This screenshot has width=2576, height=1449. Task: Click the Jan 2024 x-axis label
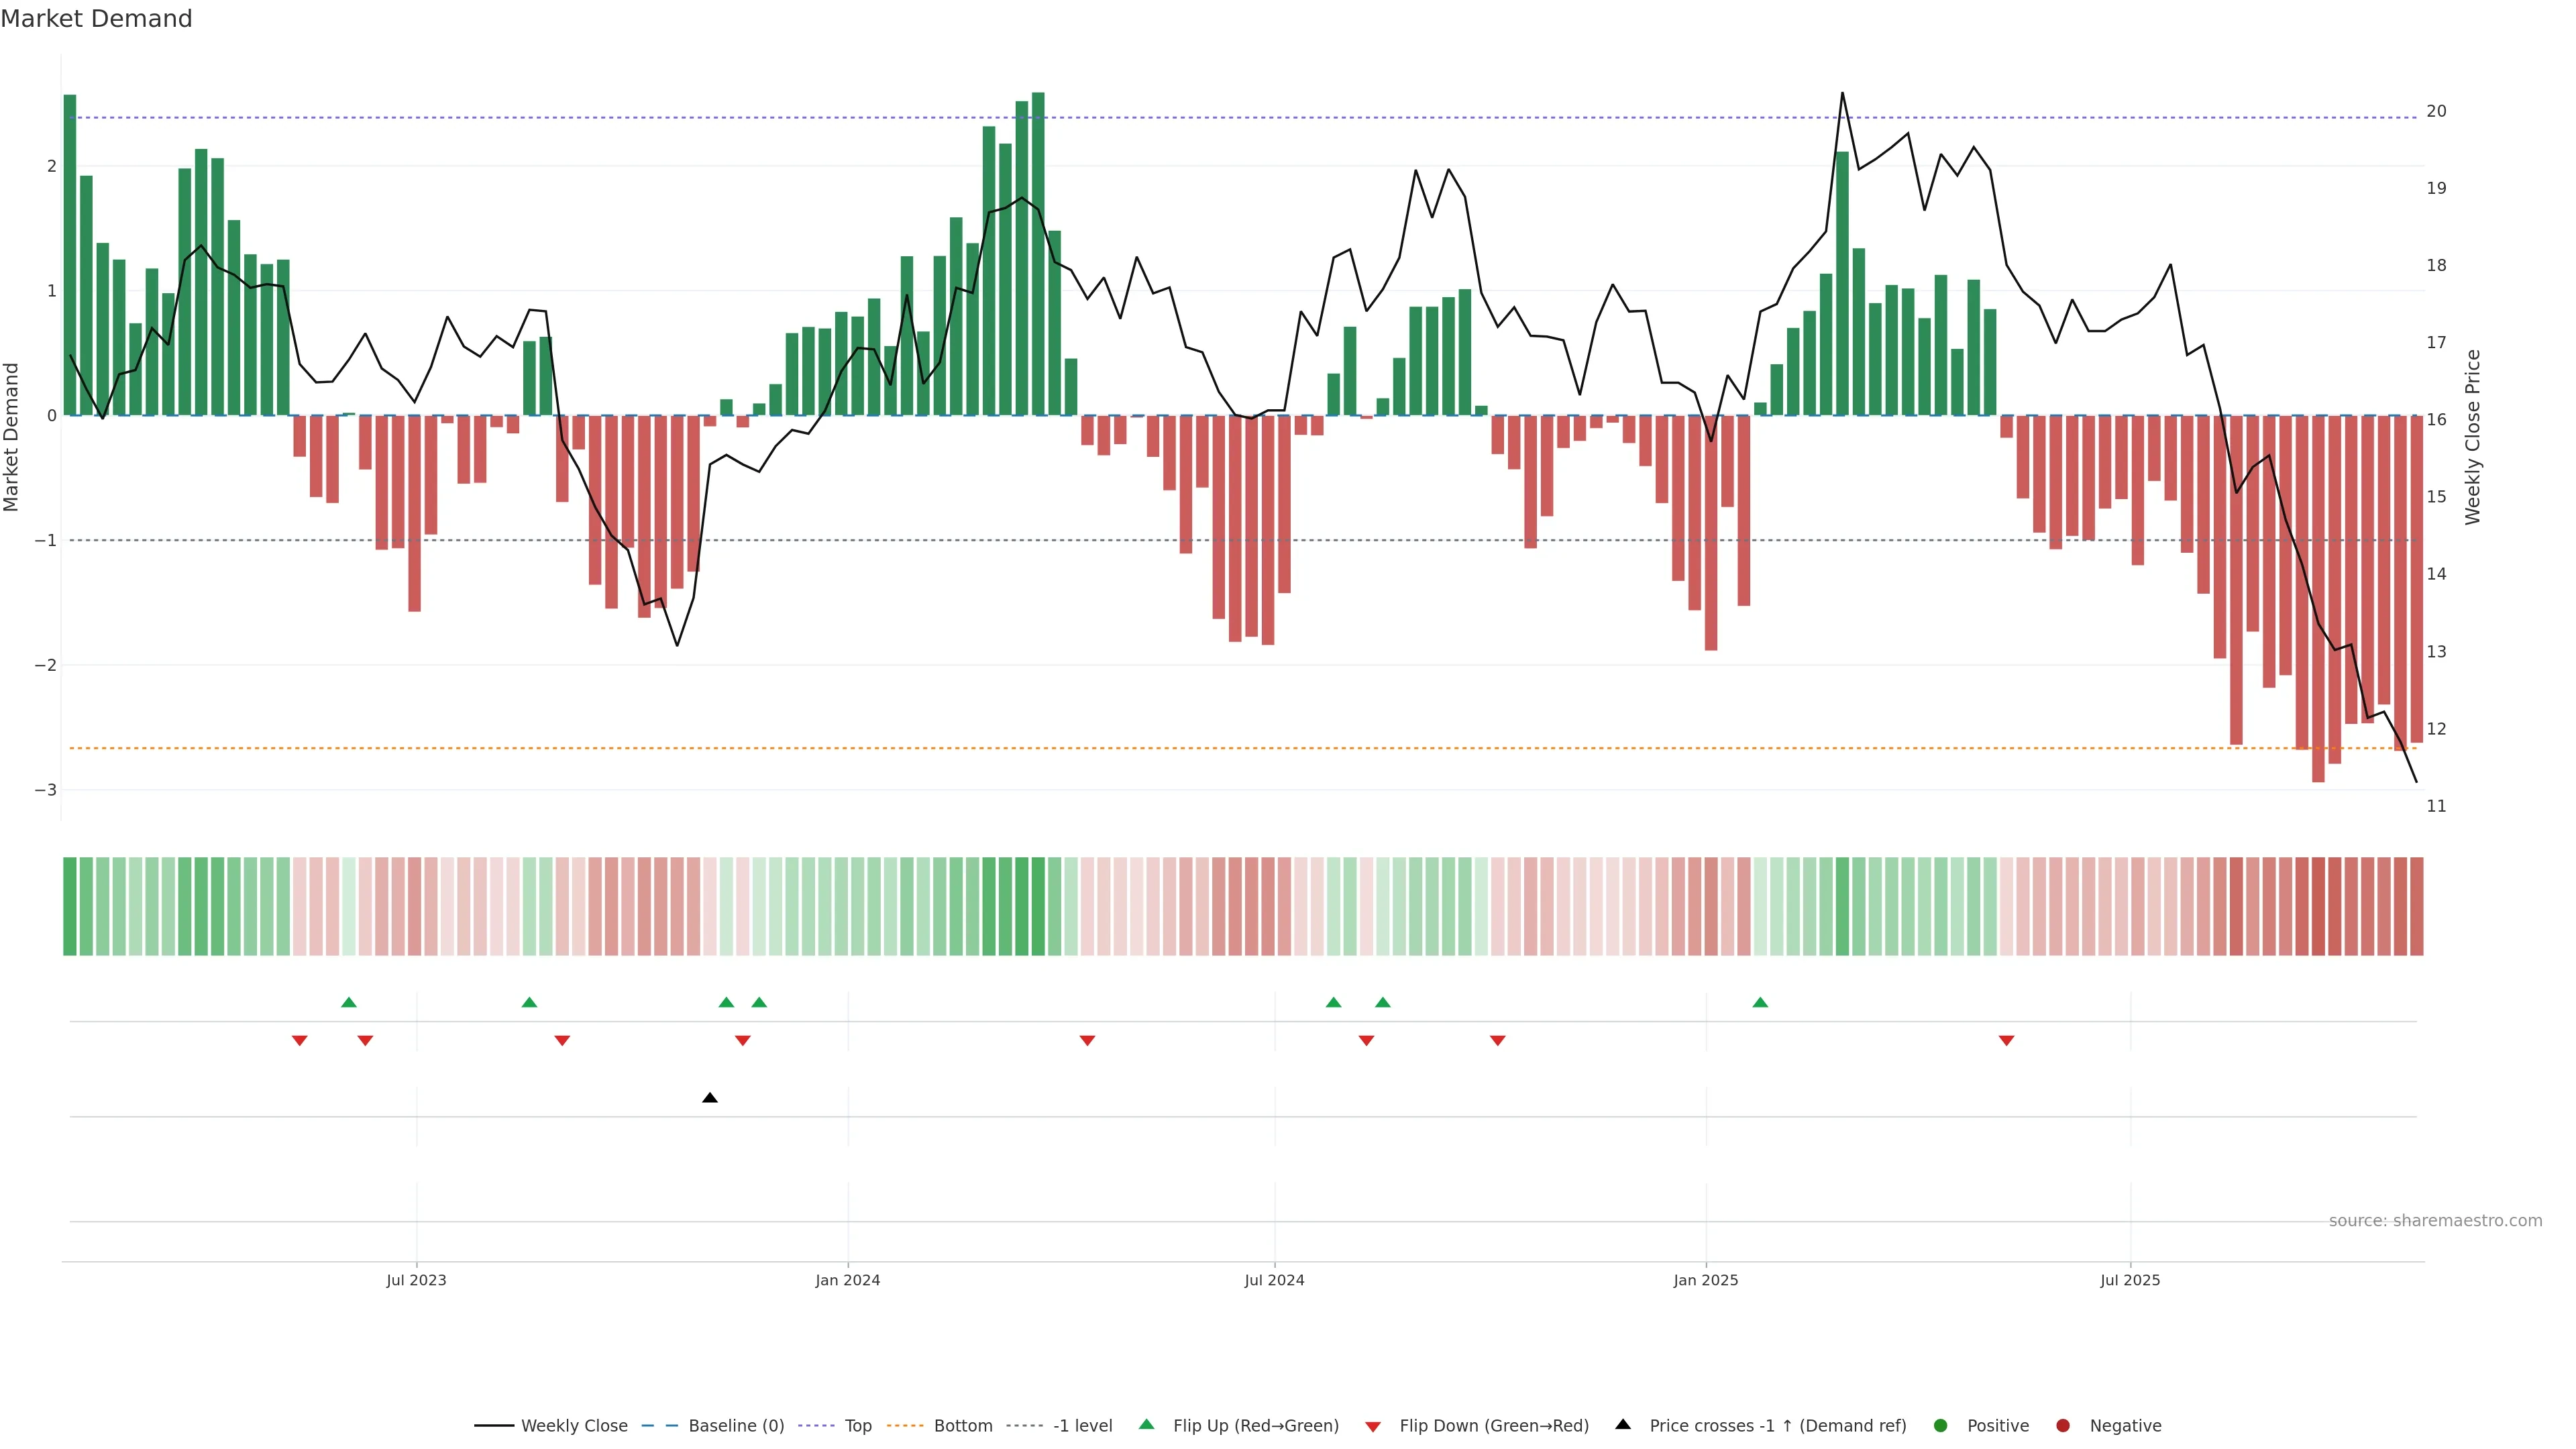[847, 1281]
